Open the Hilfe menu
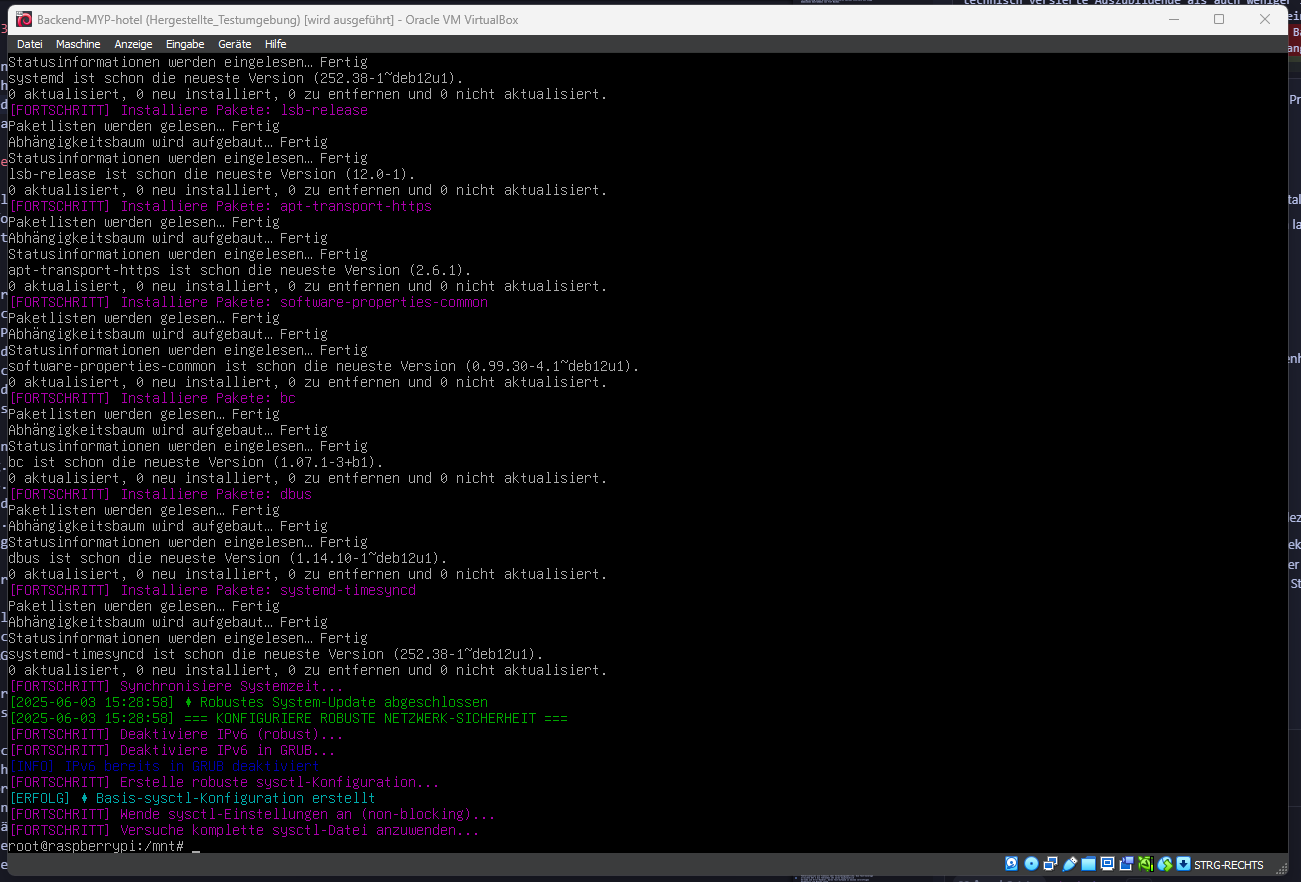The height and width of the screenshot is (882, 1301). [x=275, y=44]
